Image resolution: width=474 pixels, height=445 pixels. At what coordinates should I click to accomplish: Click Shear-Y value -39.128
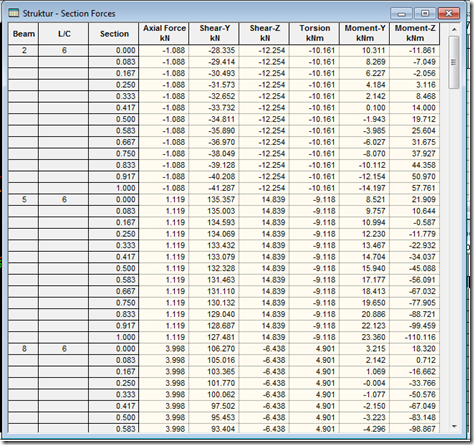[214, 165]
